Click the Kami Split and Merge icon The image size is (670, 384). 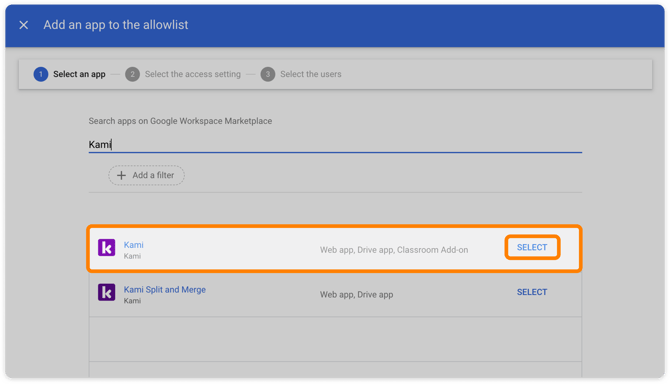[106, 292]
